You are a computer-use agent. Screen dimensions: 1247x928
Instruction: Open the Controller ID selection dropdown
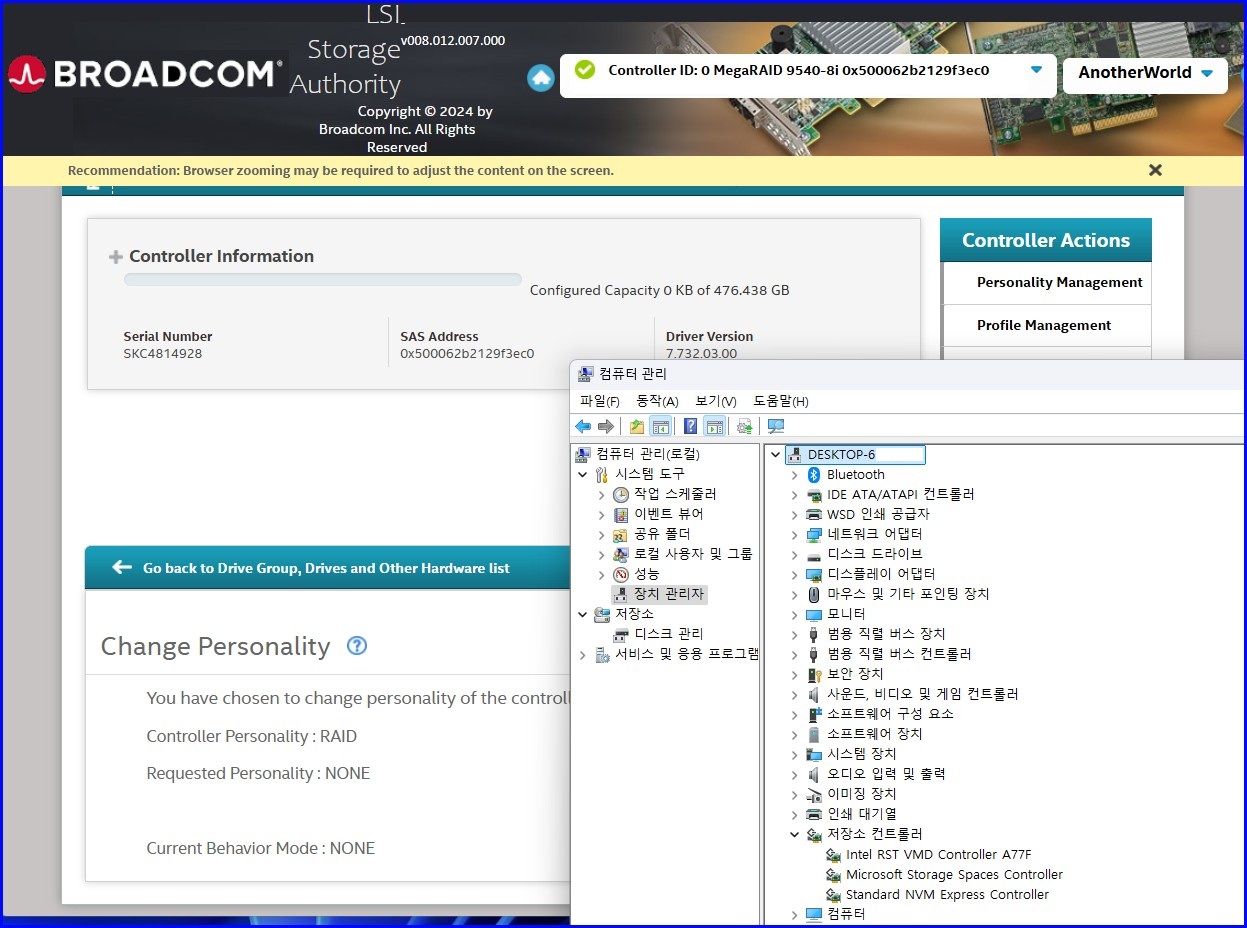tap(1036, 70)
